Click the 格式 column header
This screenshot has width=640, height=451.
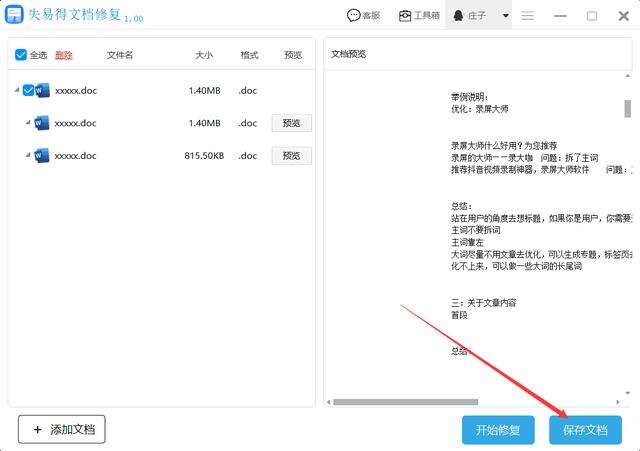tap(249, 55)
